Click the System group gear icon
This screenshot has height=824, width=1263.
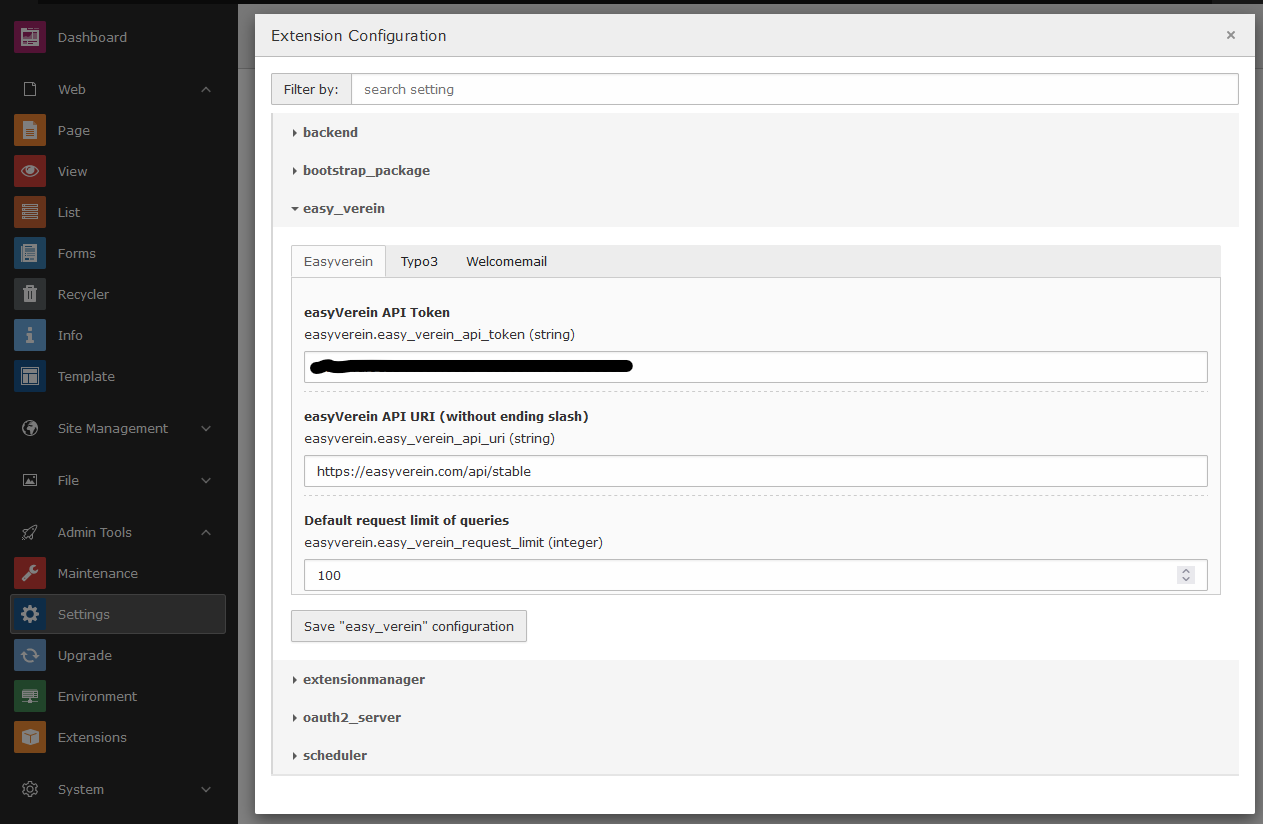[x=30, y=789]
